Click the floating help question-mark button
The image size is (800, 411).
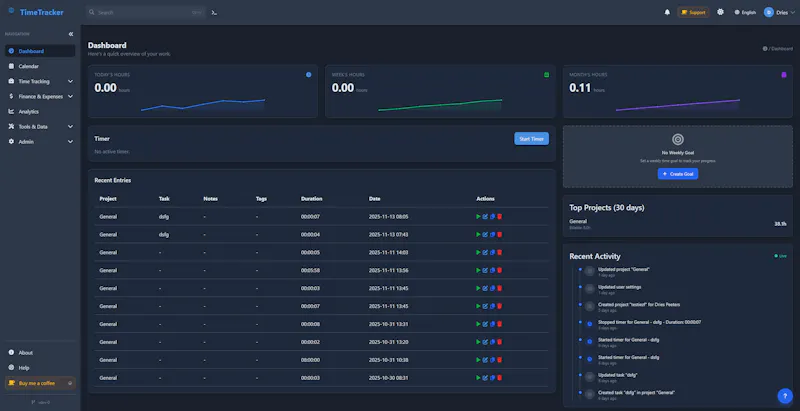[785, 396]
